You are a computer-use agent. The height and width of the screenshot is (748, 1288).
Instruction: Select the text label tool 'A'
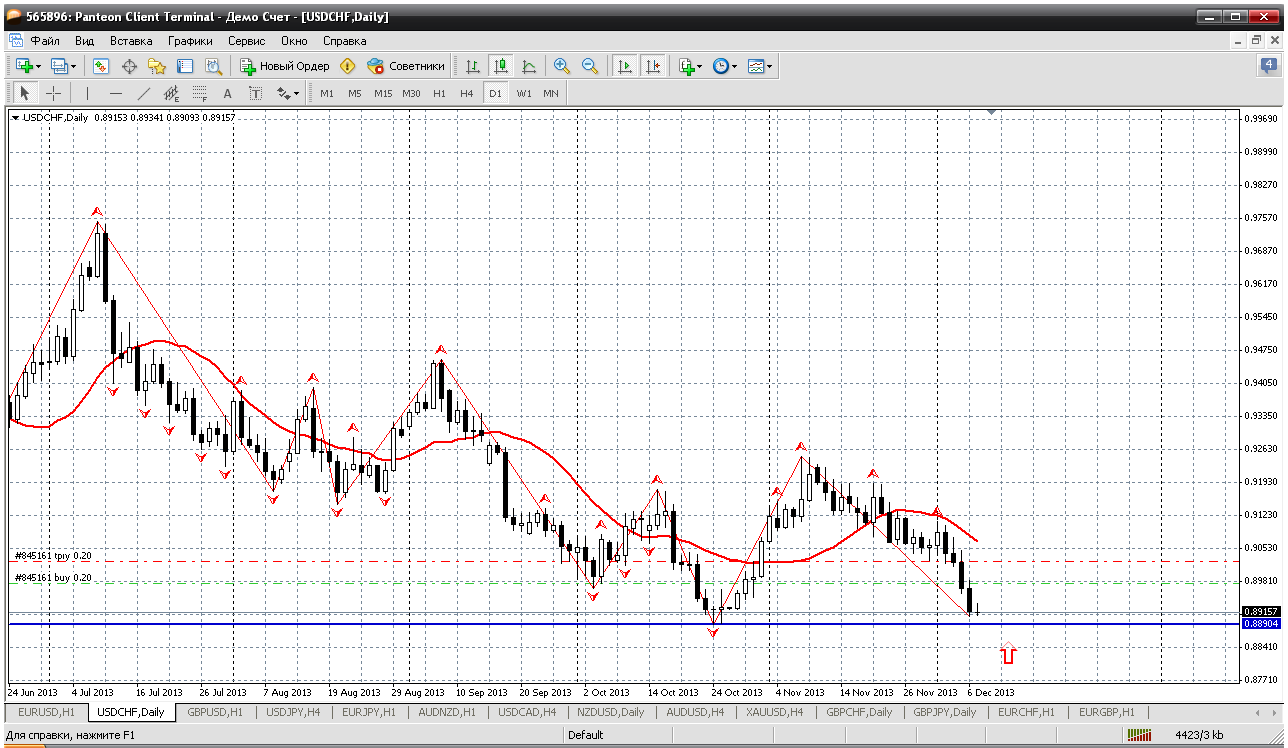(x=227, y=93)
